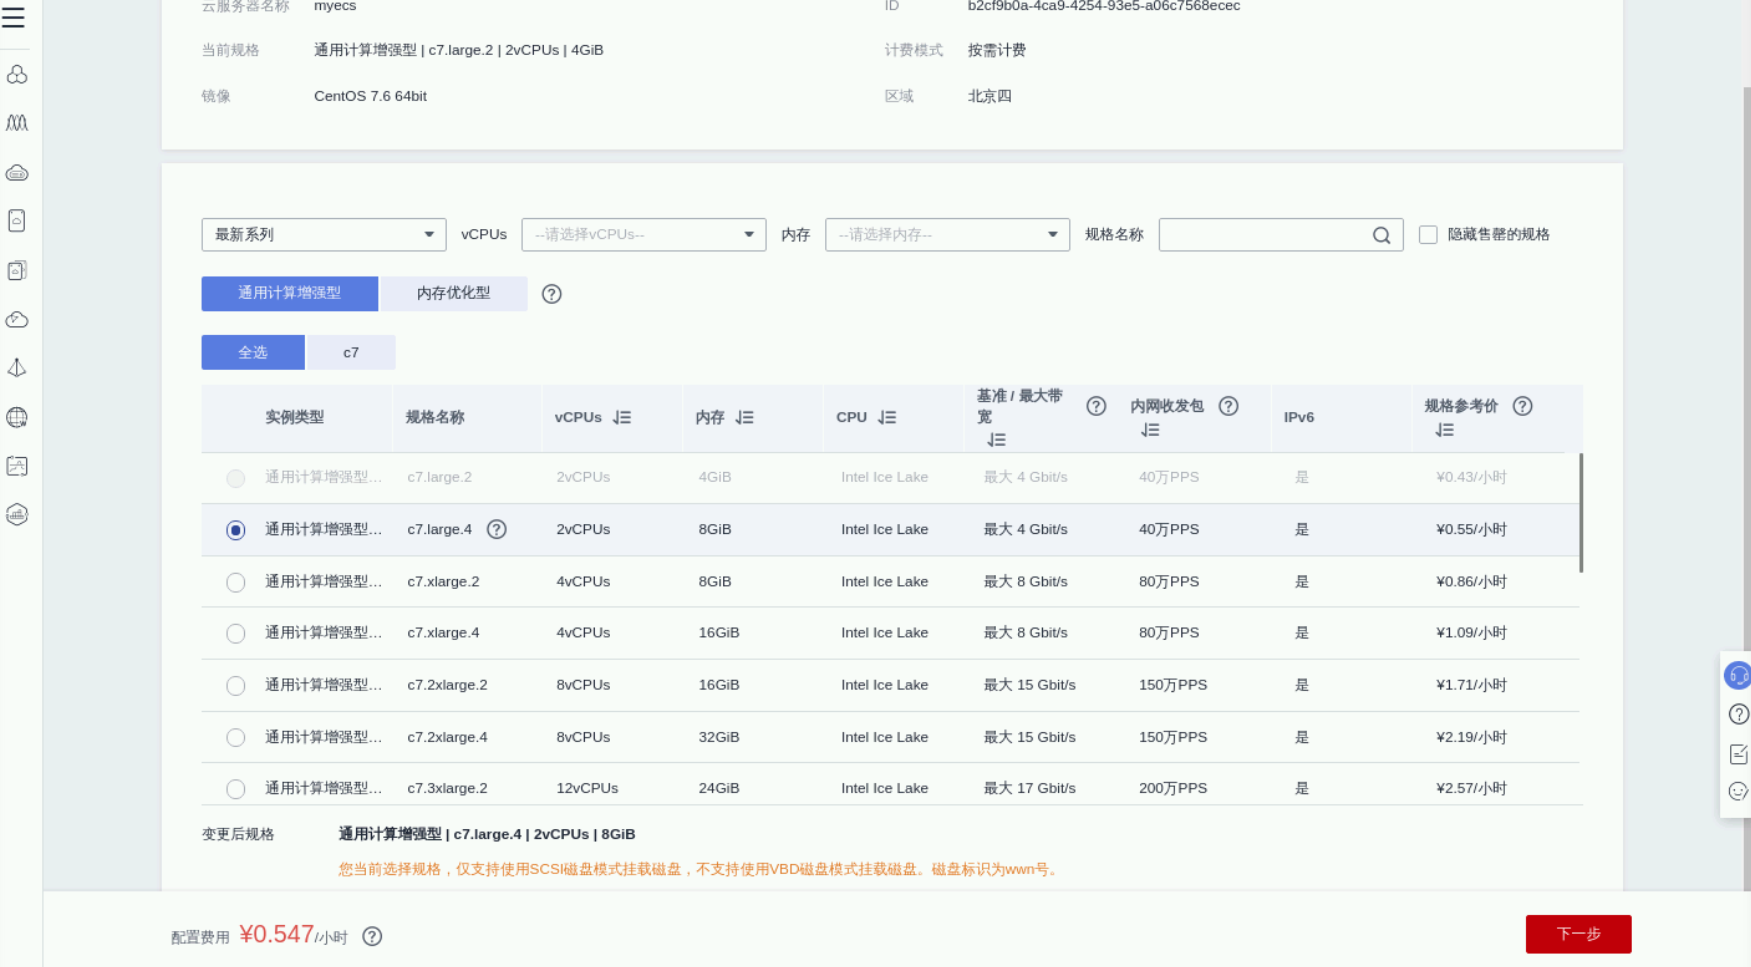
Task: Open the cloud server sidebar icon
Action: pyautogui.click(x=17, y=172)
